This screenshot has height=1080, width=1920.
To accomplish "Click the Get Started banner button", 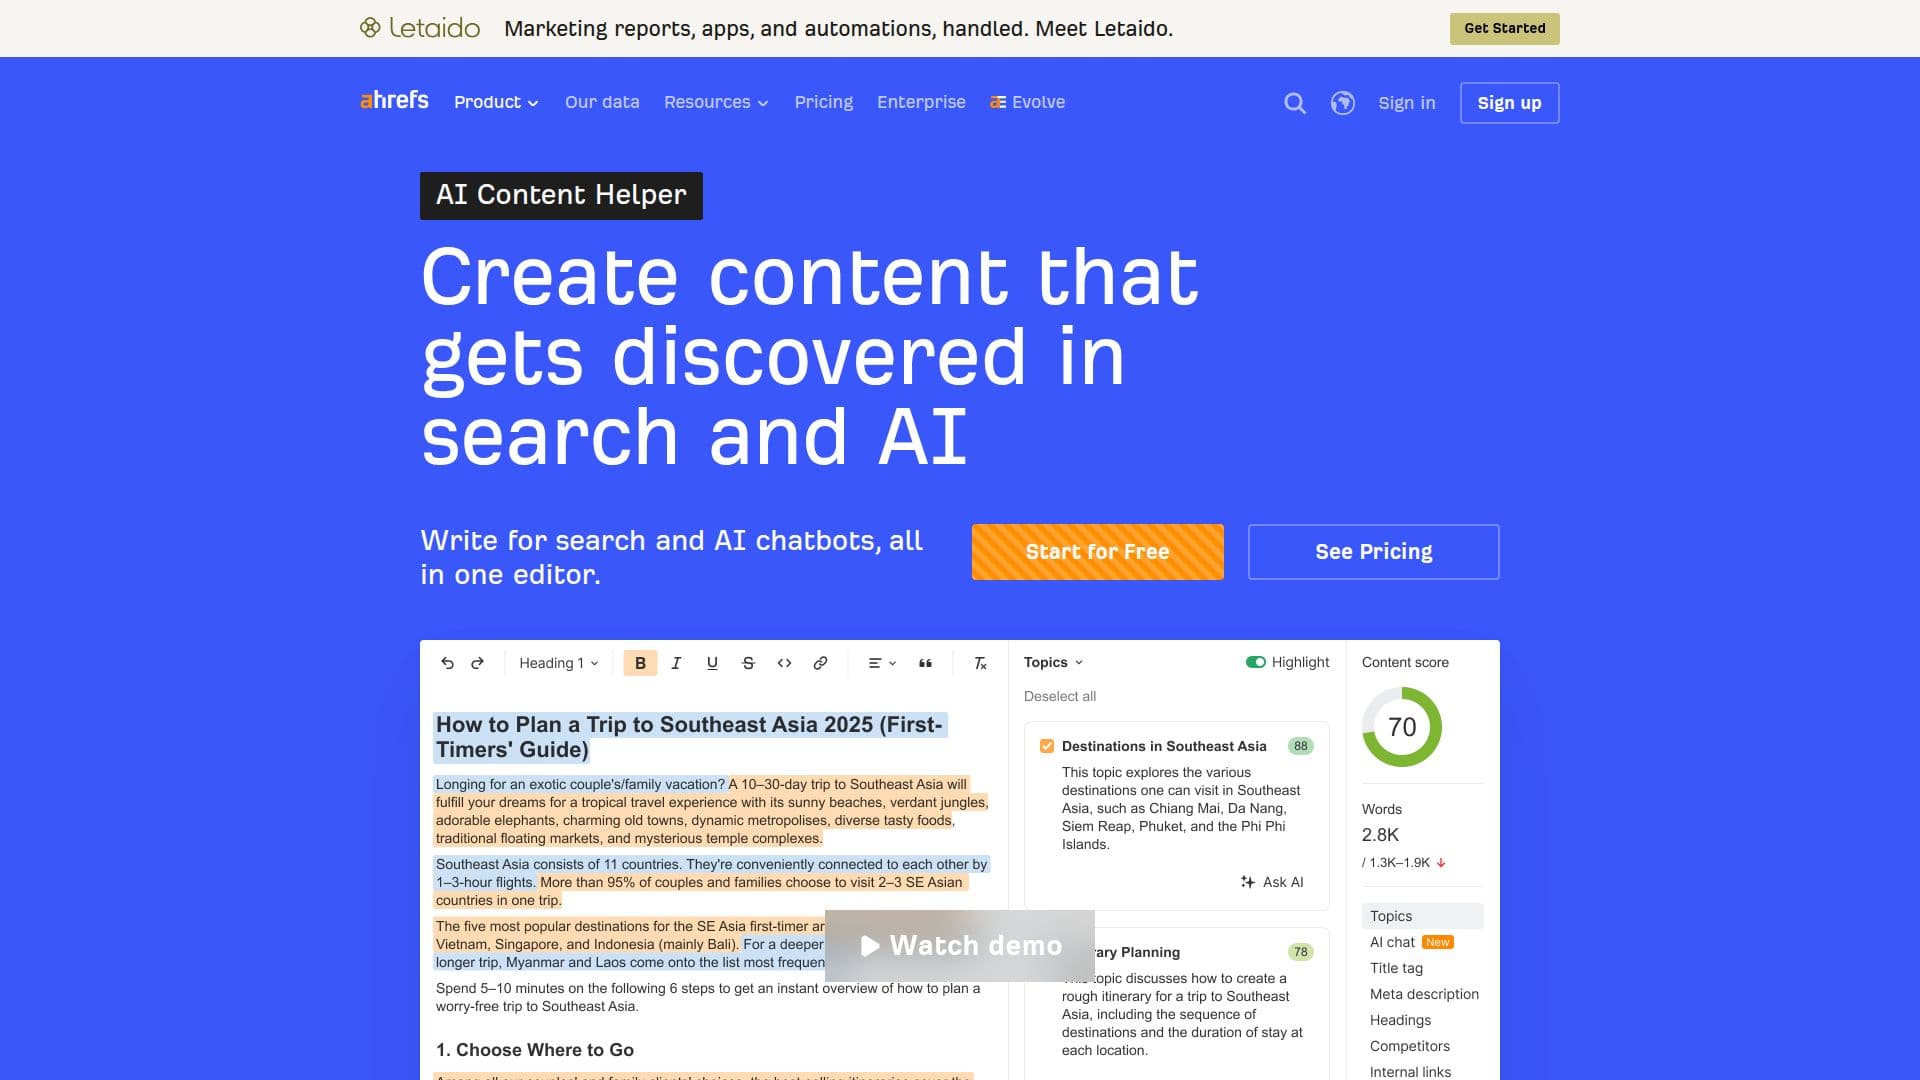I will click(1505, 28).
